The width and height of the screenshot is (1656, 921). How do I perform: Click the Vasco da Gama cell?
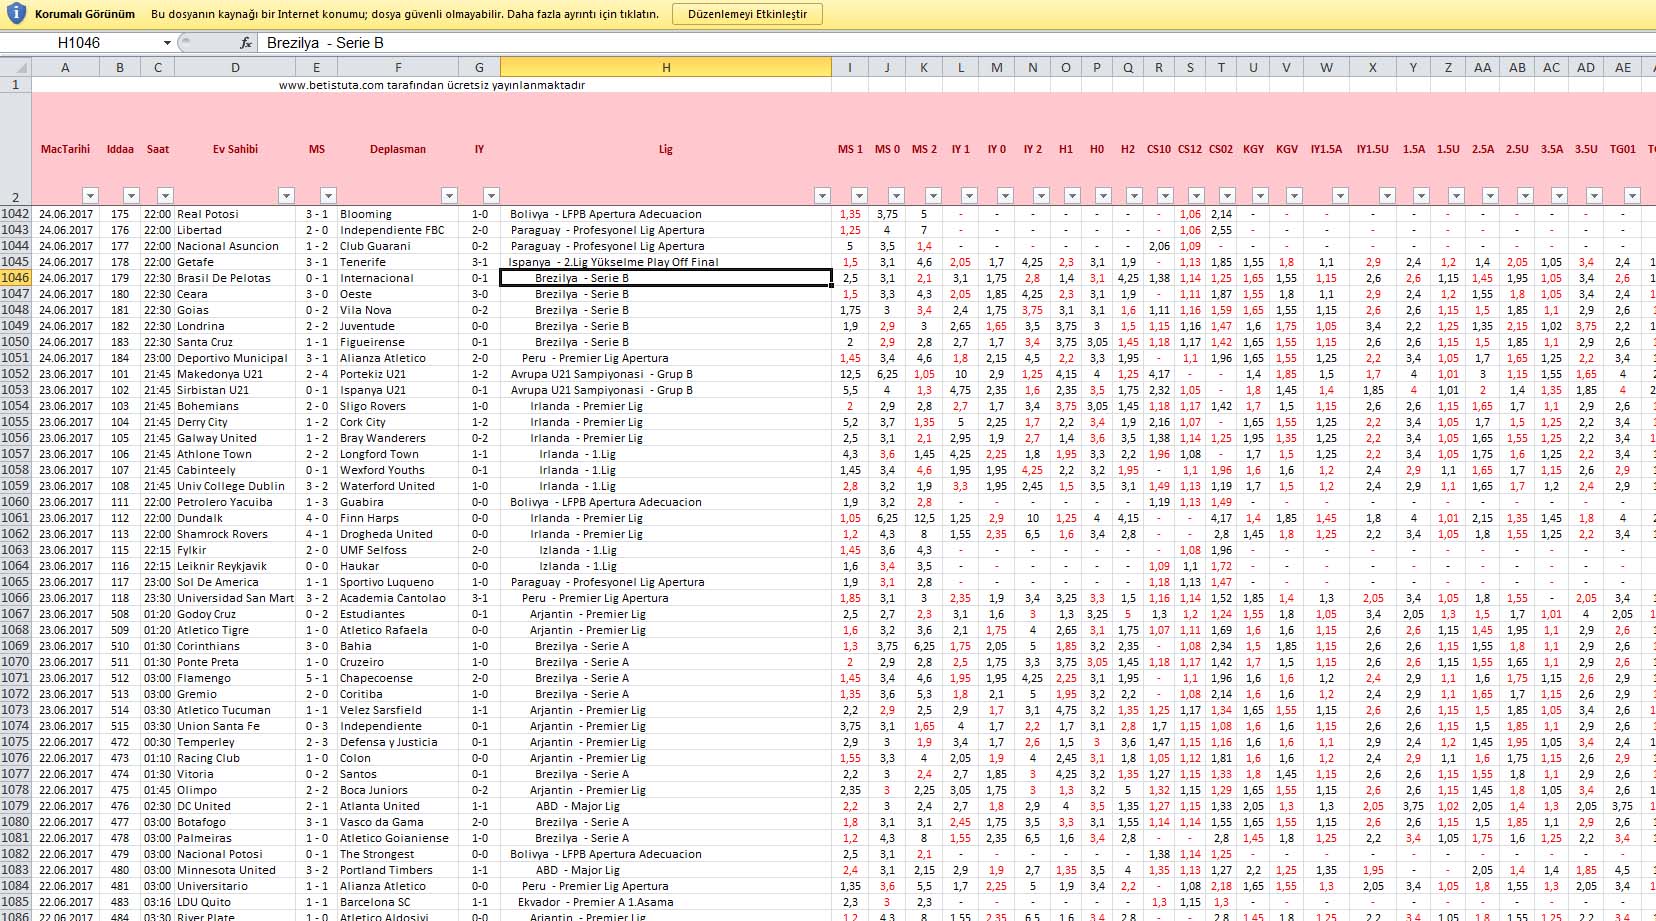398,822
